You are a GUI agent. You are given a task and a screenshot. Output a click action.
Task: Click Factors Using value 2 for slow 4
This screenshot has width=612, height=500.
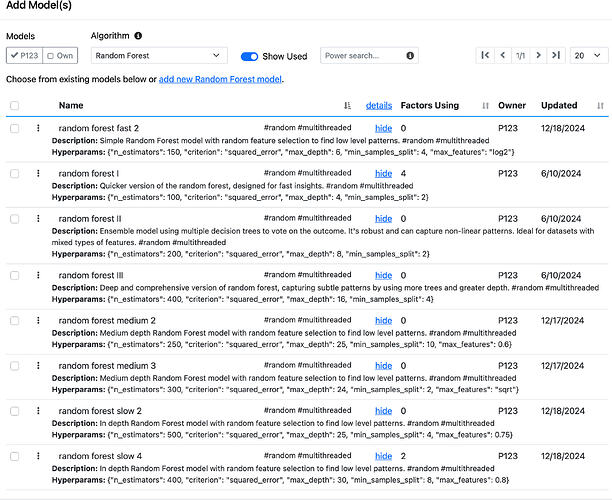(x=403, y=456)
